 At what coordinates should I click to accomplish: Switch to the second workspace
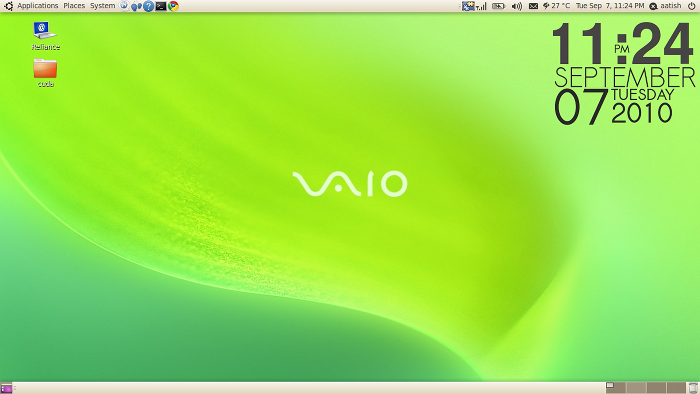636,388
